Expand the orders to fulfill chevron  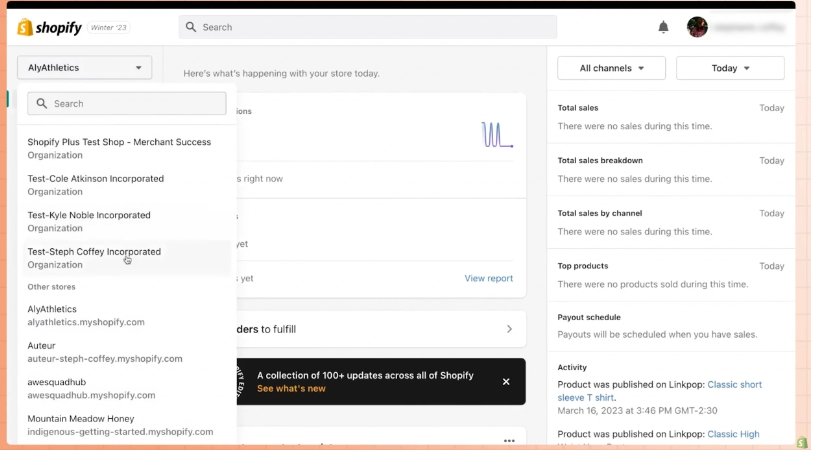[509, 329]
